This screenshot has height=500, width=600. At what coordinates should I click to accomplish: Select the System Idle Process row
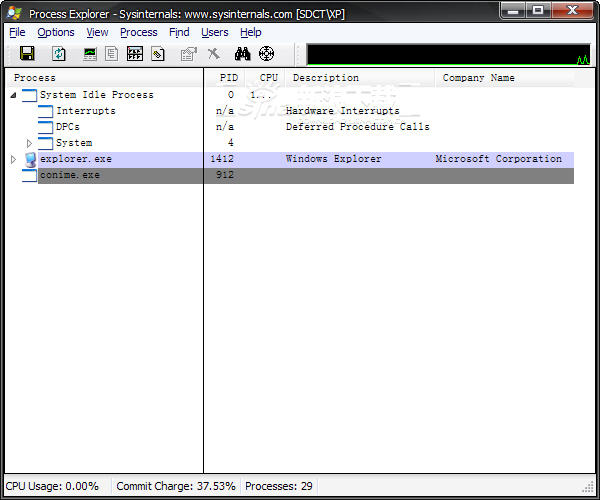pyautogui.click(x=291, y=95)
